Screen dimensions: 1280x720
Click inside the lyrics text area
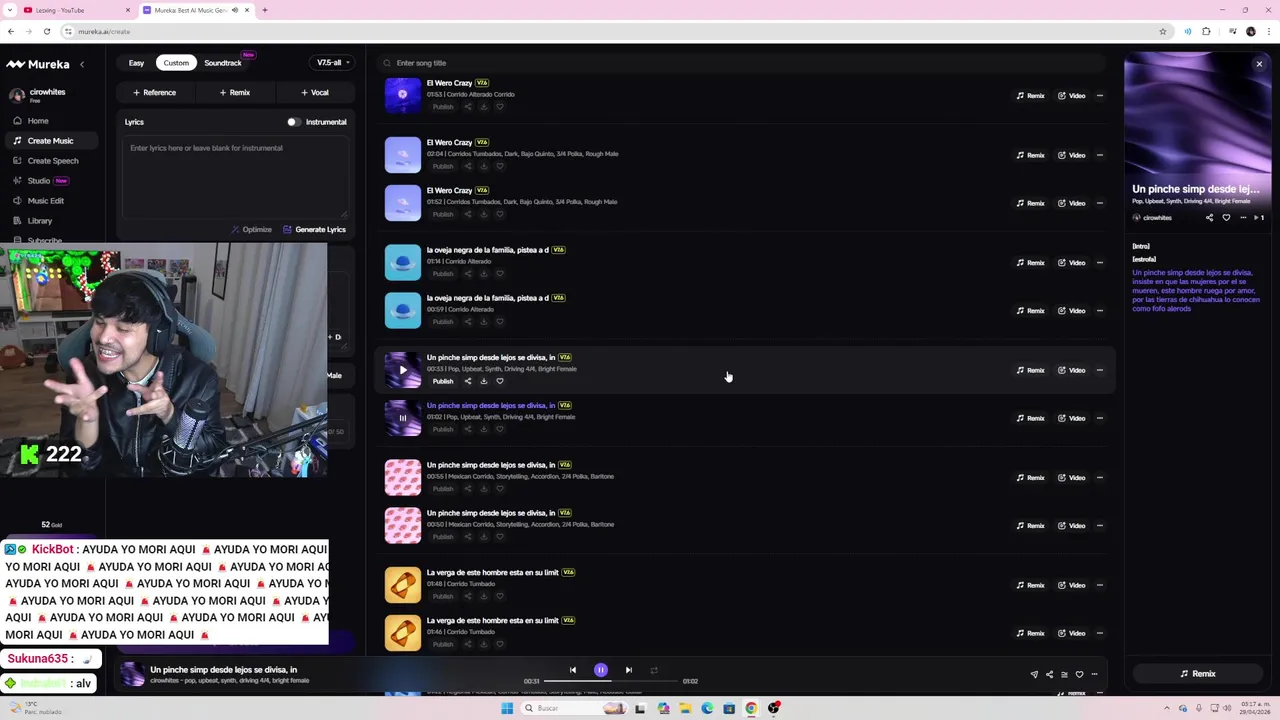click(235, 177)
